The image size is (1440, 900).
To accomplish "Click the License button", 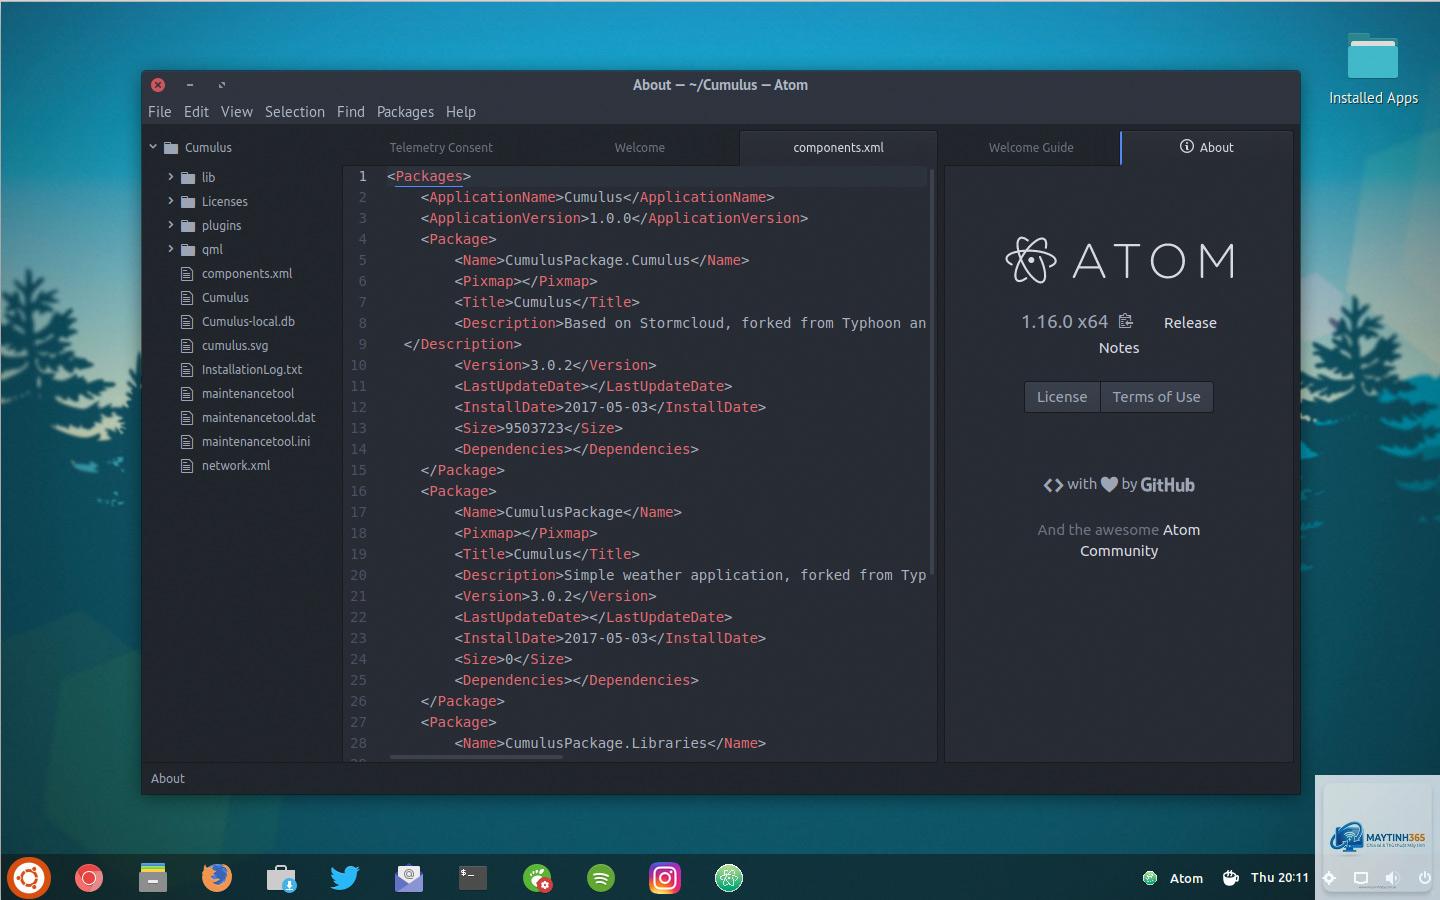I will click(x=1062, y=397).
